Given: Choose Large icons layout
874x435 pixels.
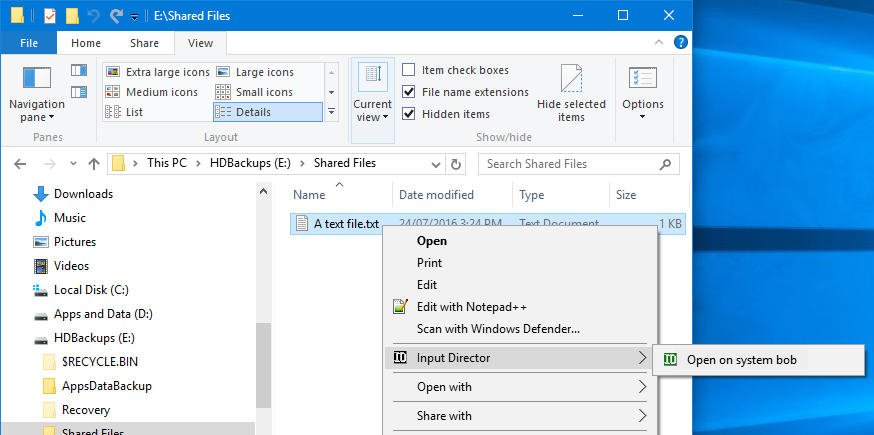Looking at the screenshot, I should point(255,72).
